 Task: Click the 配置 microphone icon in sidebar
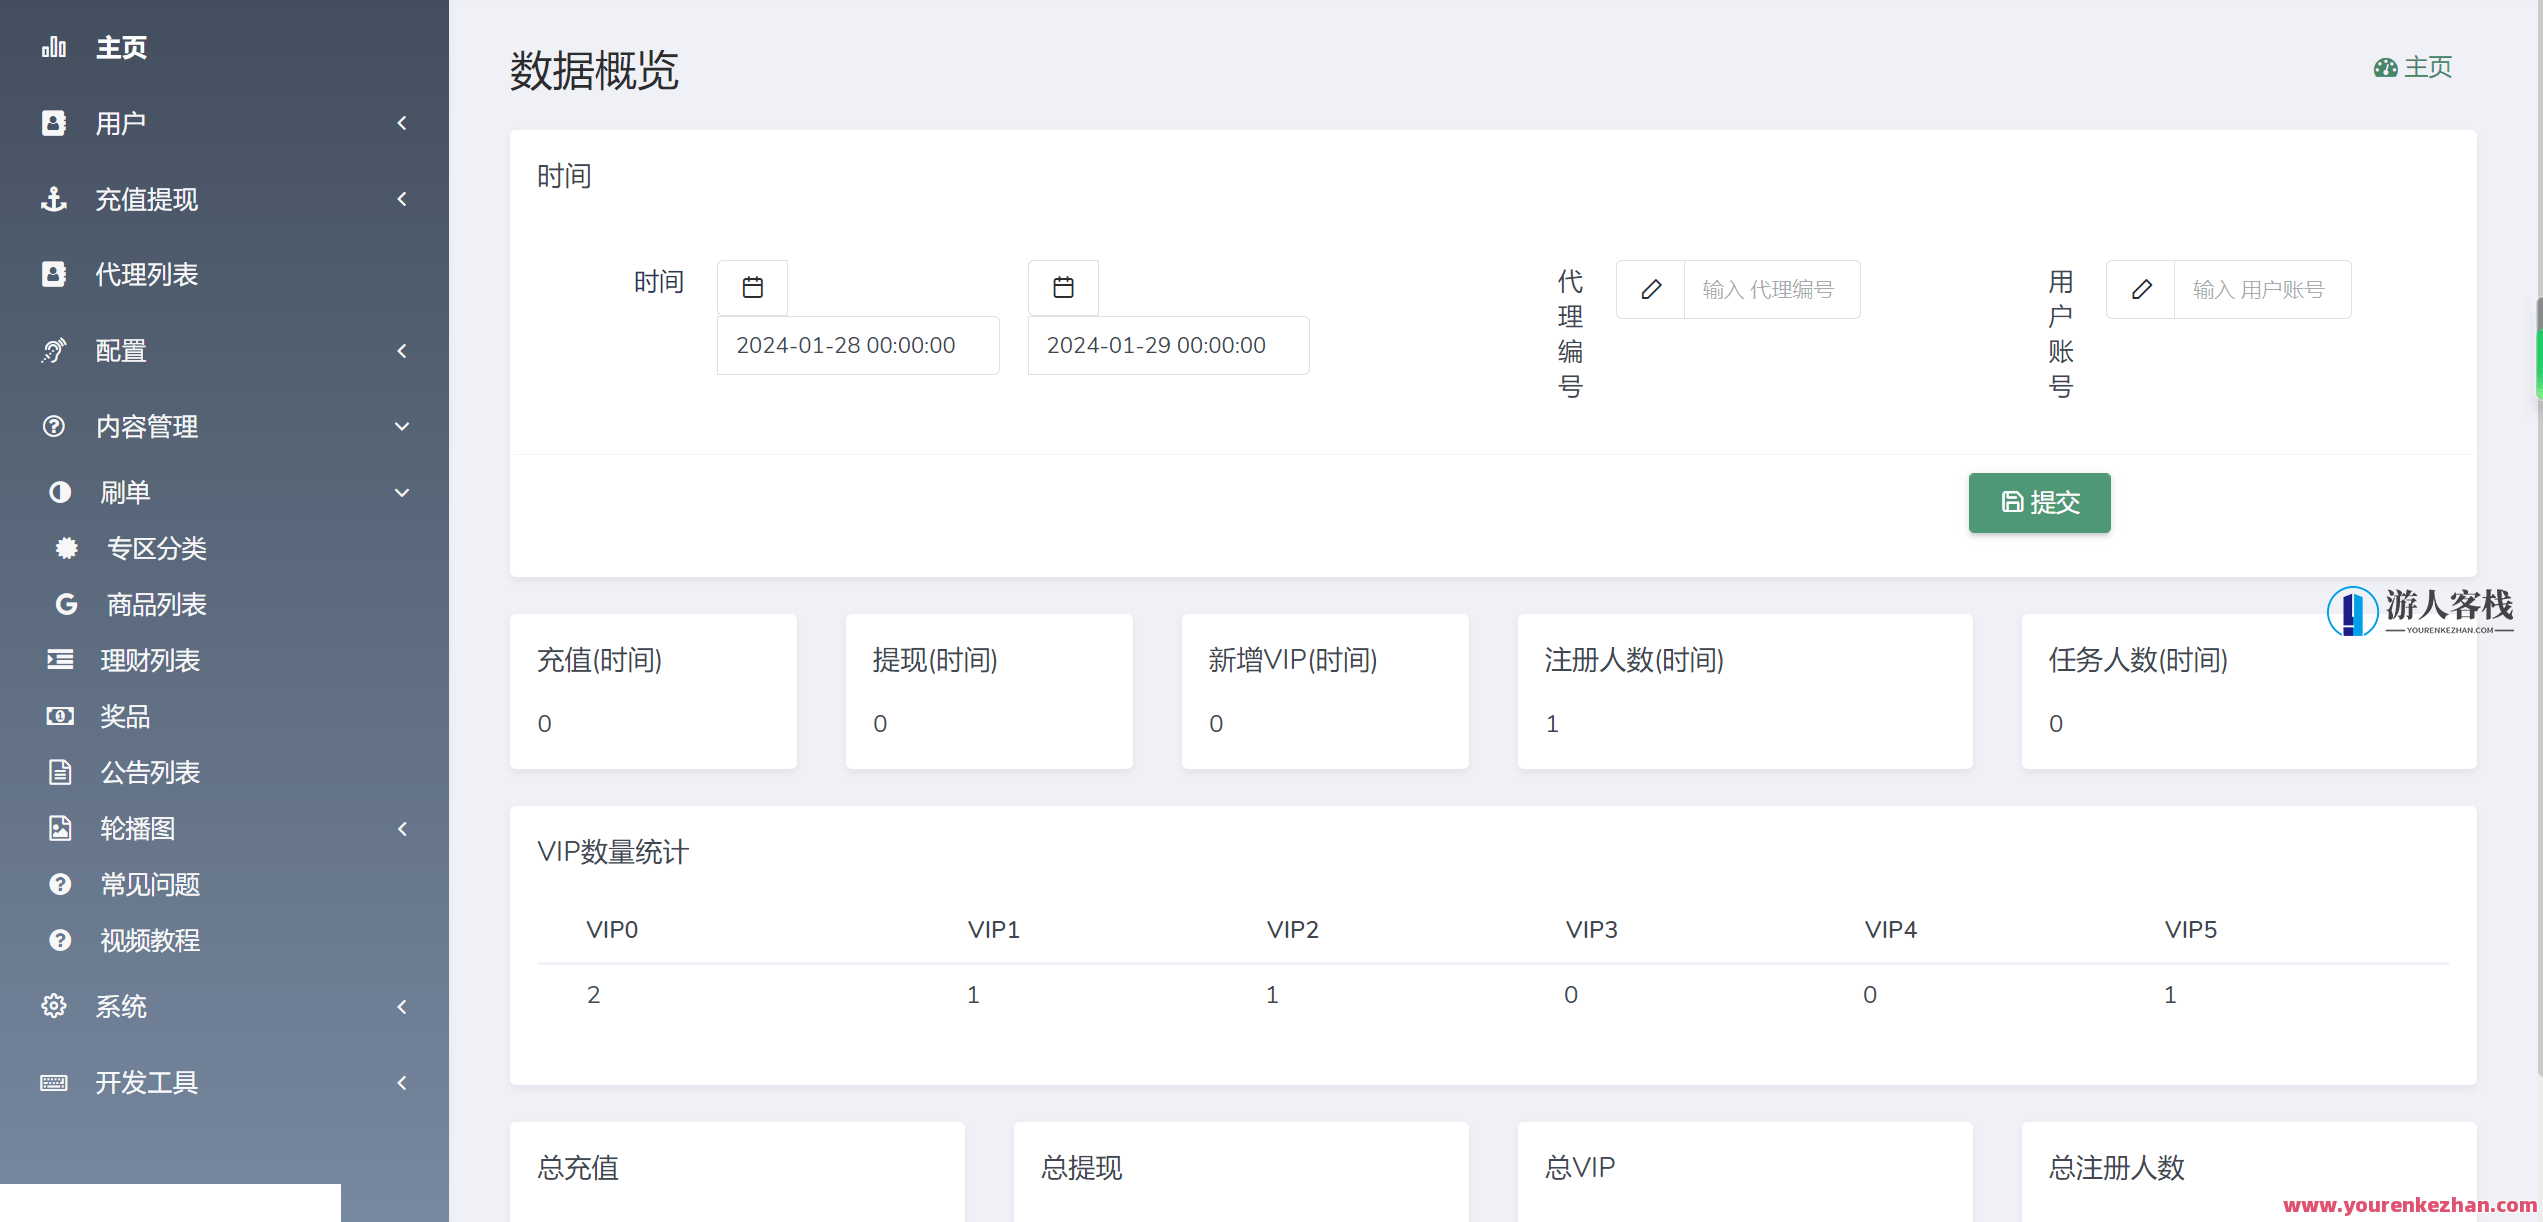[53, 351]
